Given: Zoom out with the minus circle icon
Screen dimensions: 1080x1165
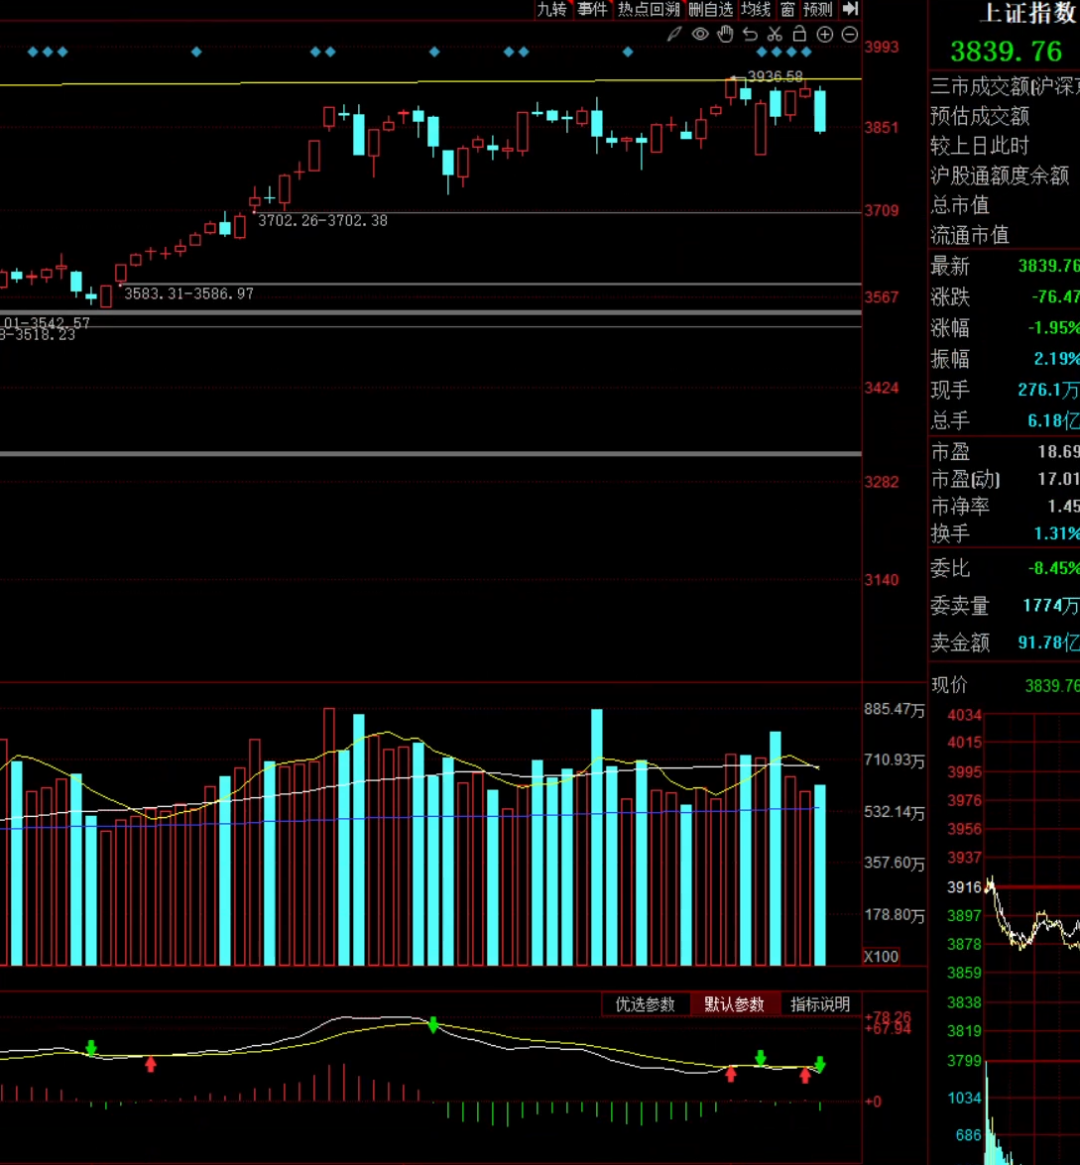Looking at the screenshot, I should pos(850,35).
